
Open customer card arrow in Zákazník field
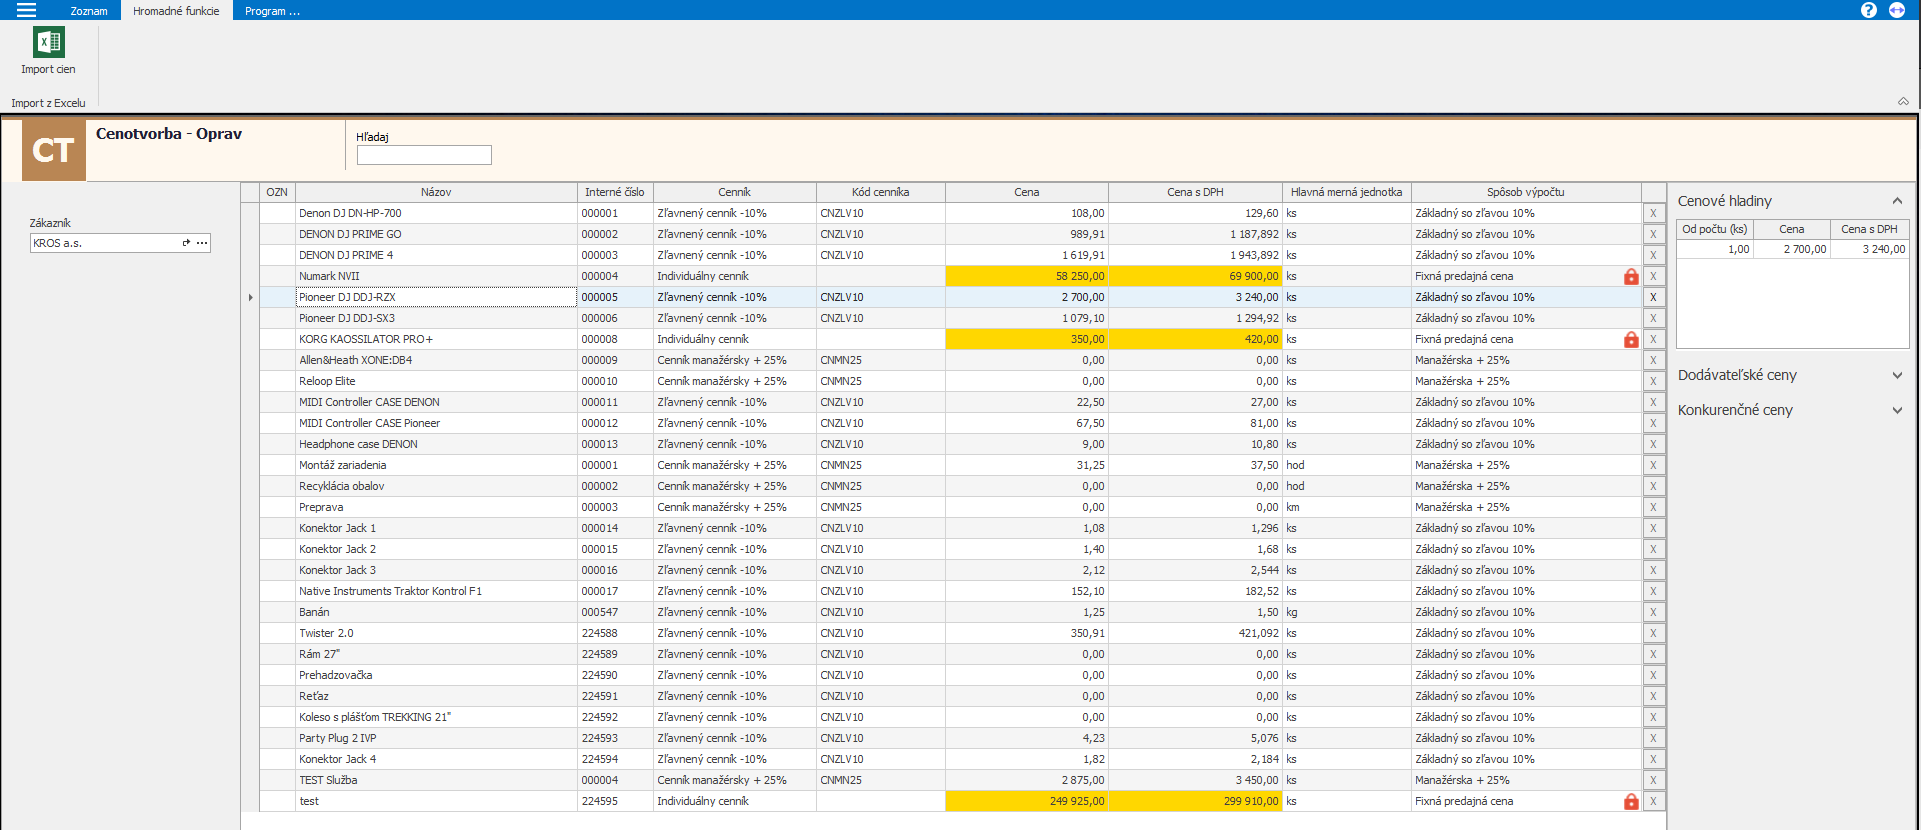coord(186,243)
